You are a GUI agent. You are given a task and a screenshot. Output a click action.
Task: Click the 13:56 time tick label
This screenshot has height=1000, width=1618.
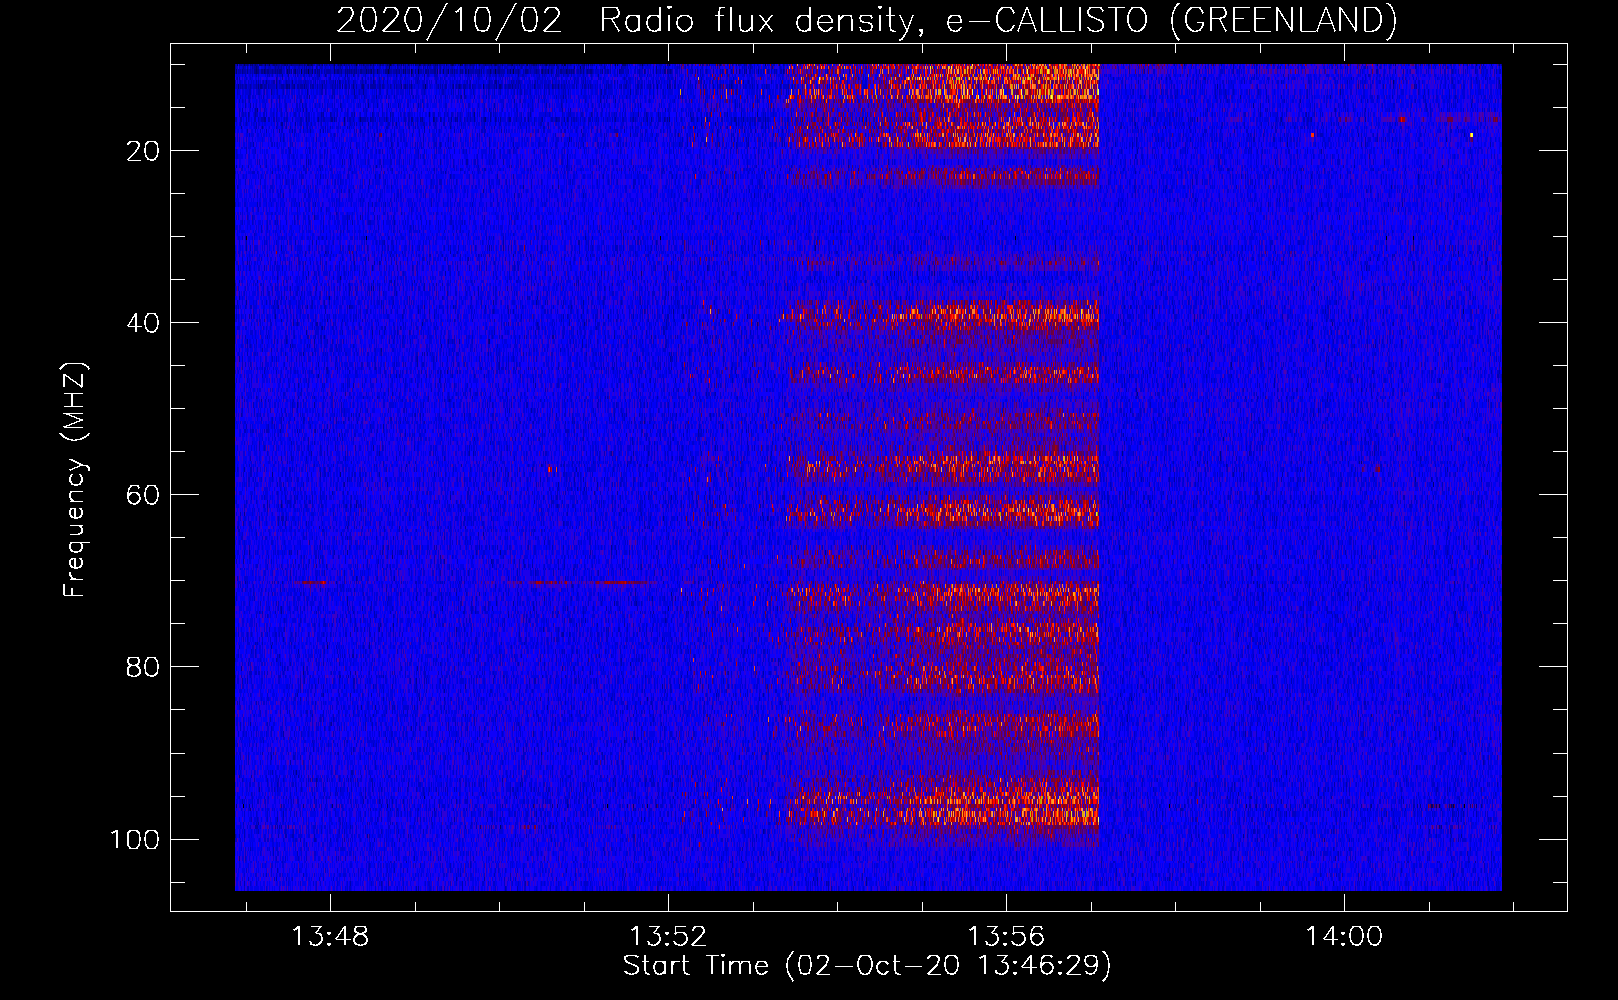[1006, 937]
